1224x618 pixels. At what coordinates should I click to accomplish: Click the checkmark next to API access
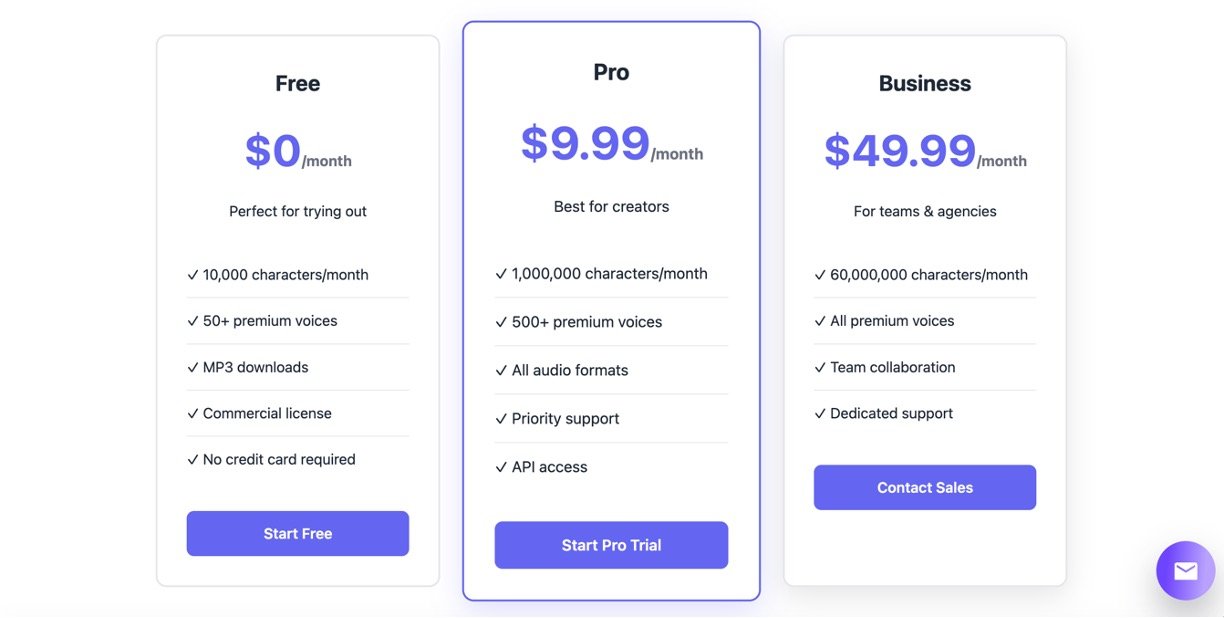coord(501,467)
